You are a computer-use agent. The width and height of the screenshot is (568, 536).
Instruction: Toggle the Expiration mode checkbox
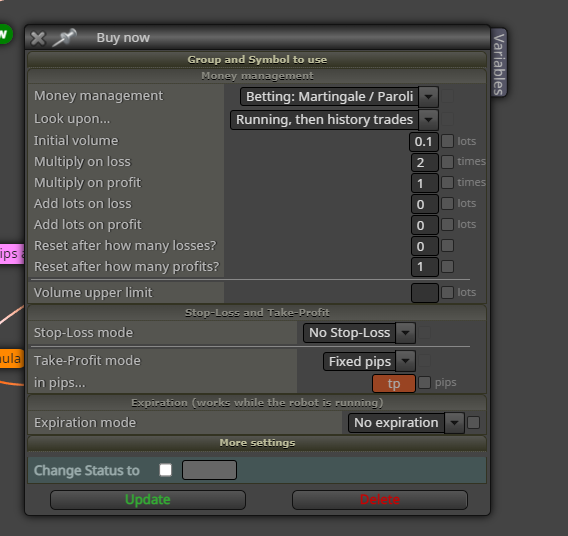(473, 422)
